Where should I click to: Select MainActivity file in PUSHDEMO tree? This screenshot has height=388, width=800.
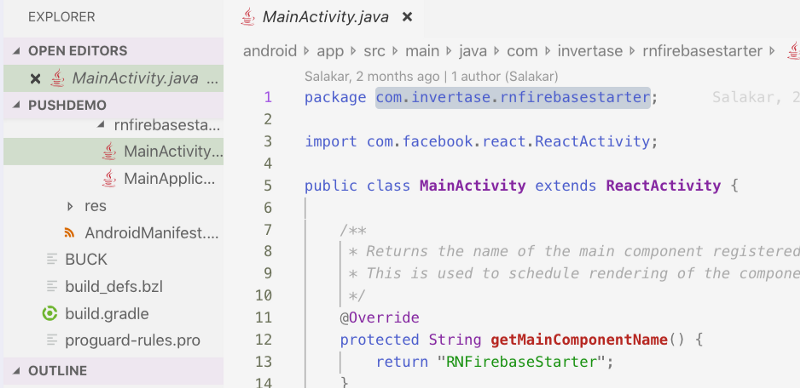[x=113, y=152]
